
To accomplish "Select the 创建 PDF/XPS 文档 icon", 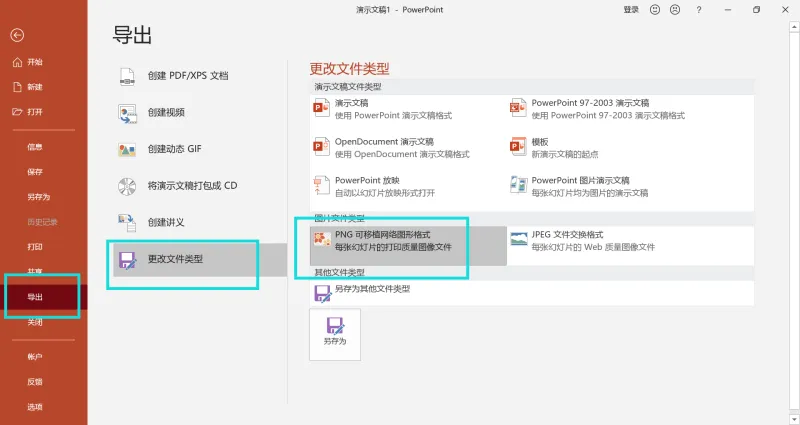I will pyautogui.click(x=127, y=76).
